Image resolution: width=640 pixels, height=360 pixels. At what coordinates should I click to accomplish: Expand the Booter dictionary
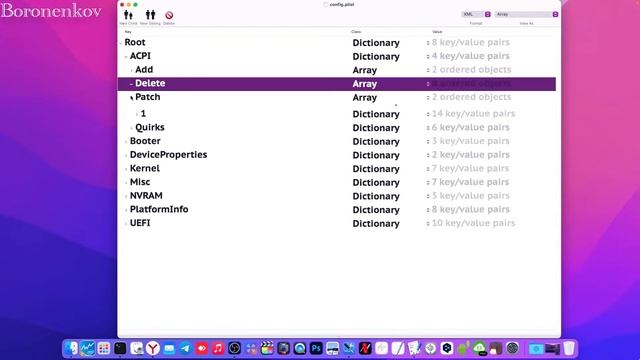[126, 142]
